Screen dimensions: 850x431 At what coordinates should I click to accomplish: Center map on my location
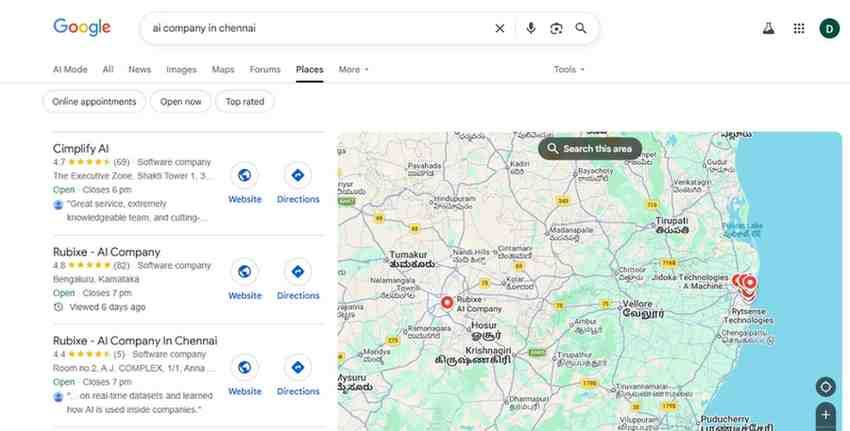click(x=826, y=387)
